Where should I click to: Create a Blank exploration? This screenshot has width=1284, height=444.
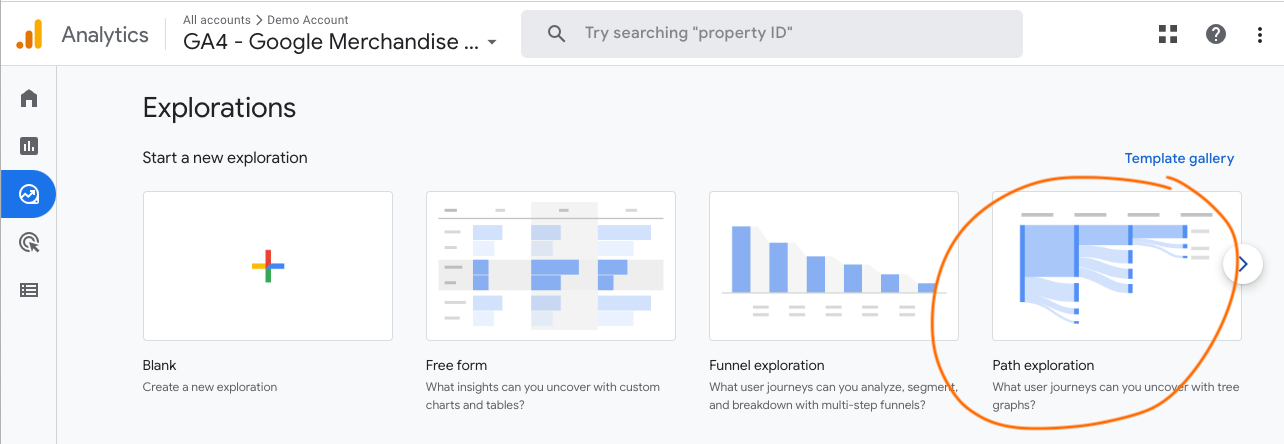(x=268, y=266)
